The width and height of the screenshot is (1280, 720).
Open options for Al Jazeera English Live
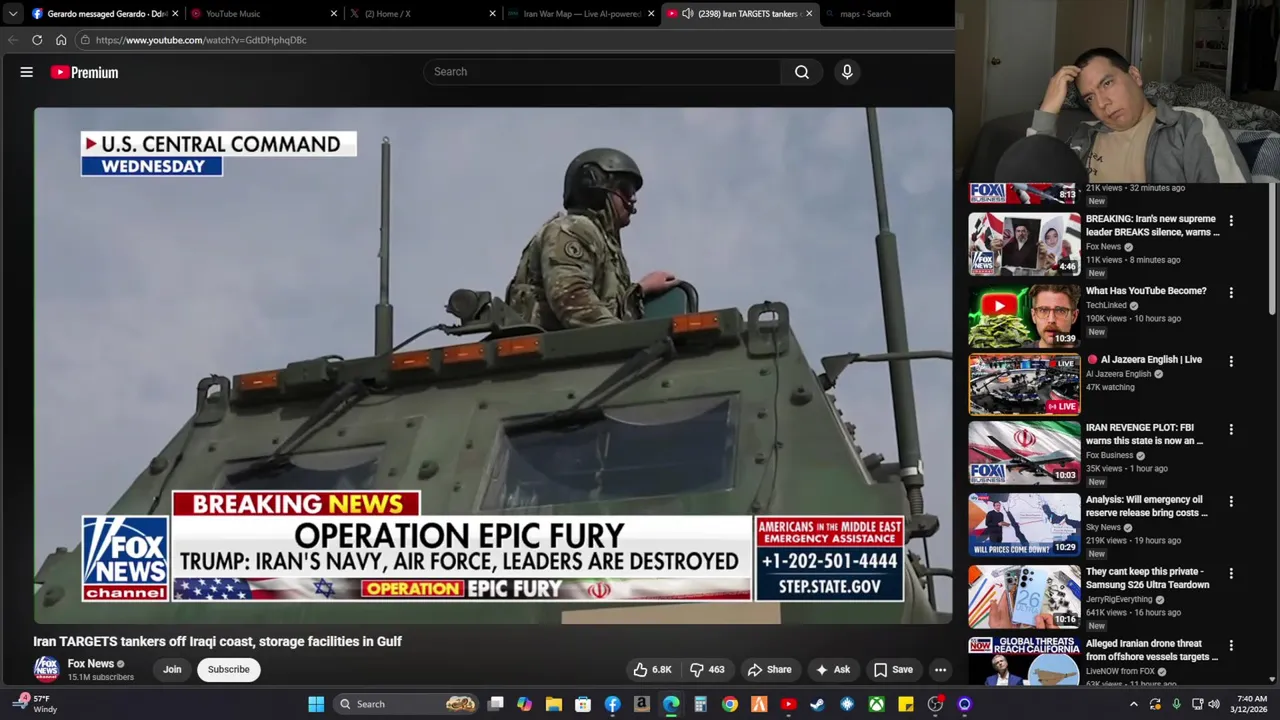[x=1231, y=361]
